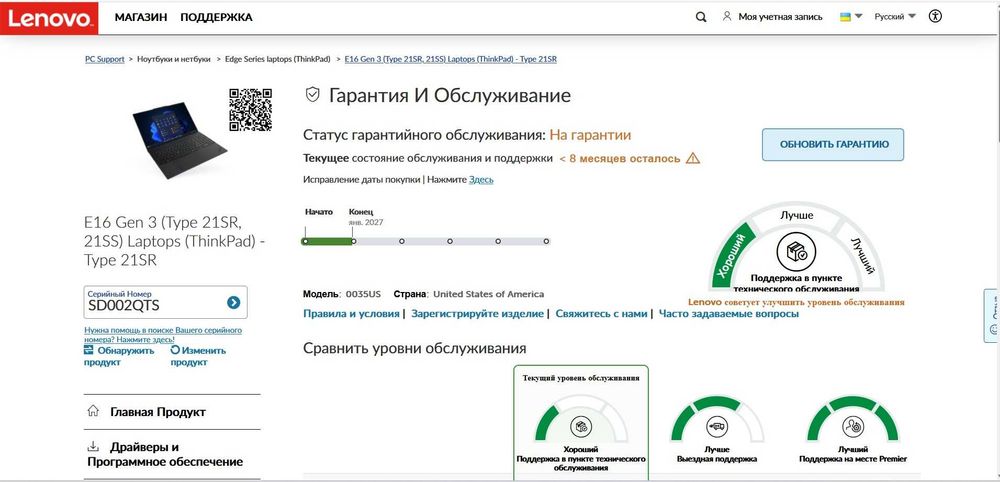Open Правила и условия link
Viewport: 1000px width, 482px height.
tap(351, 314)
